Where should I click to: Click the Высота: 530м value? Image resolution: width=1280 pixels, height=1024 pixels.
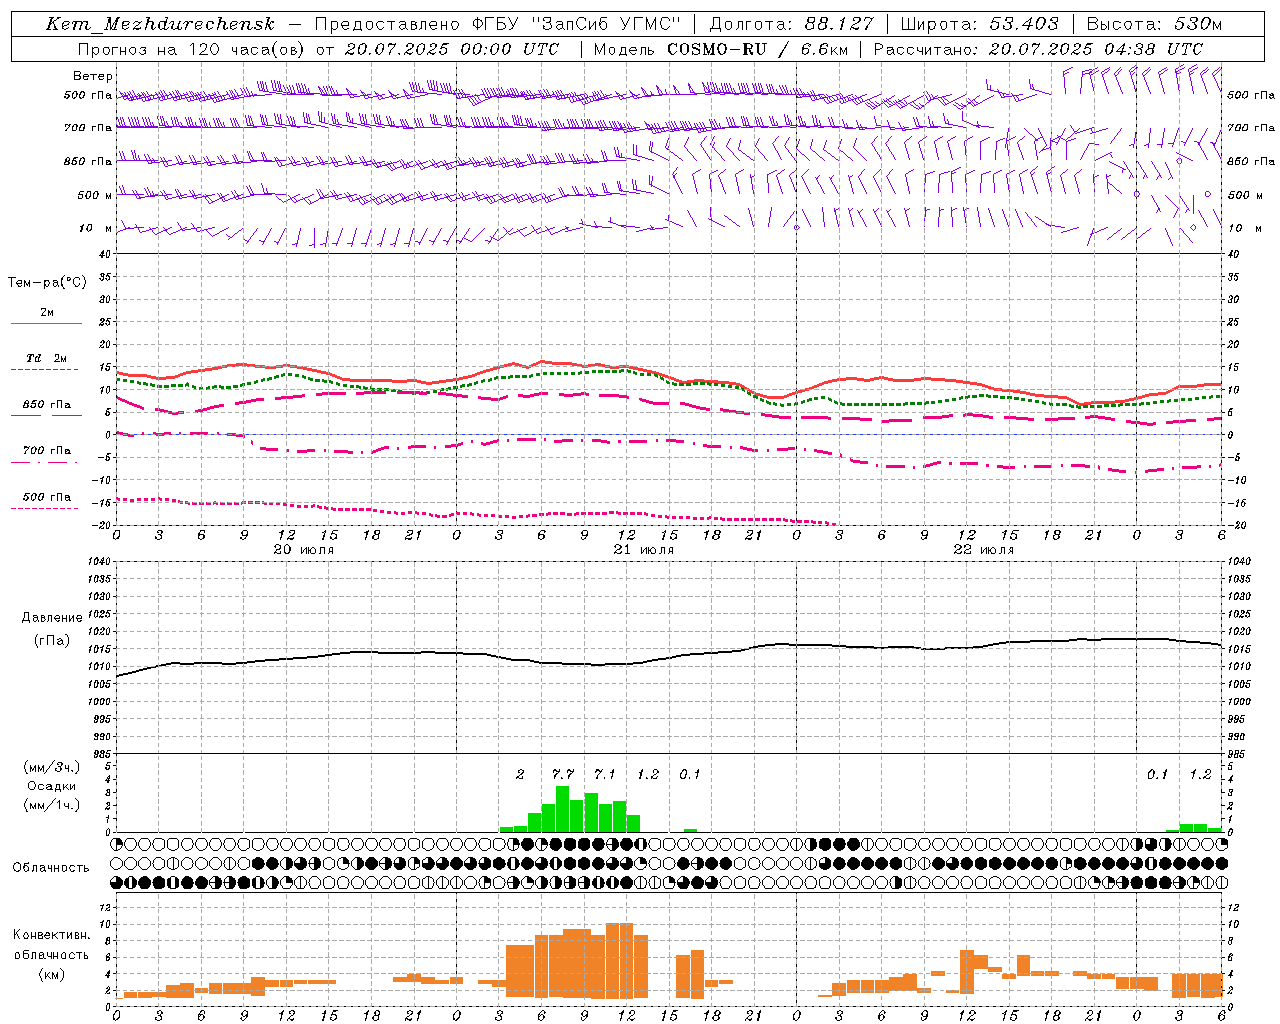coord(1154,24)
